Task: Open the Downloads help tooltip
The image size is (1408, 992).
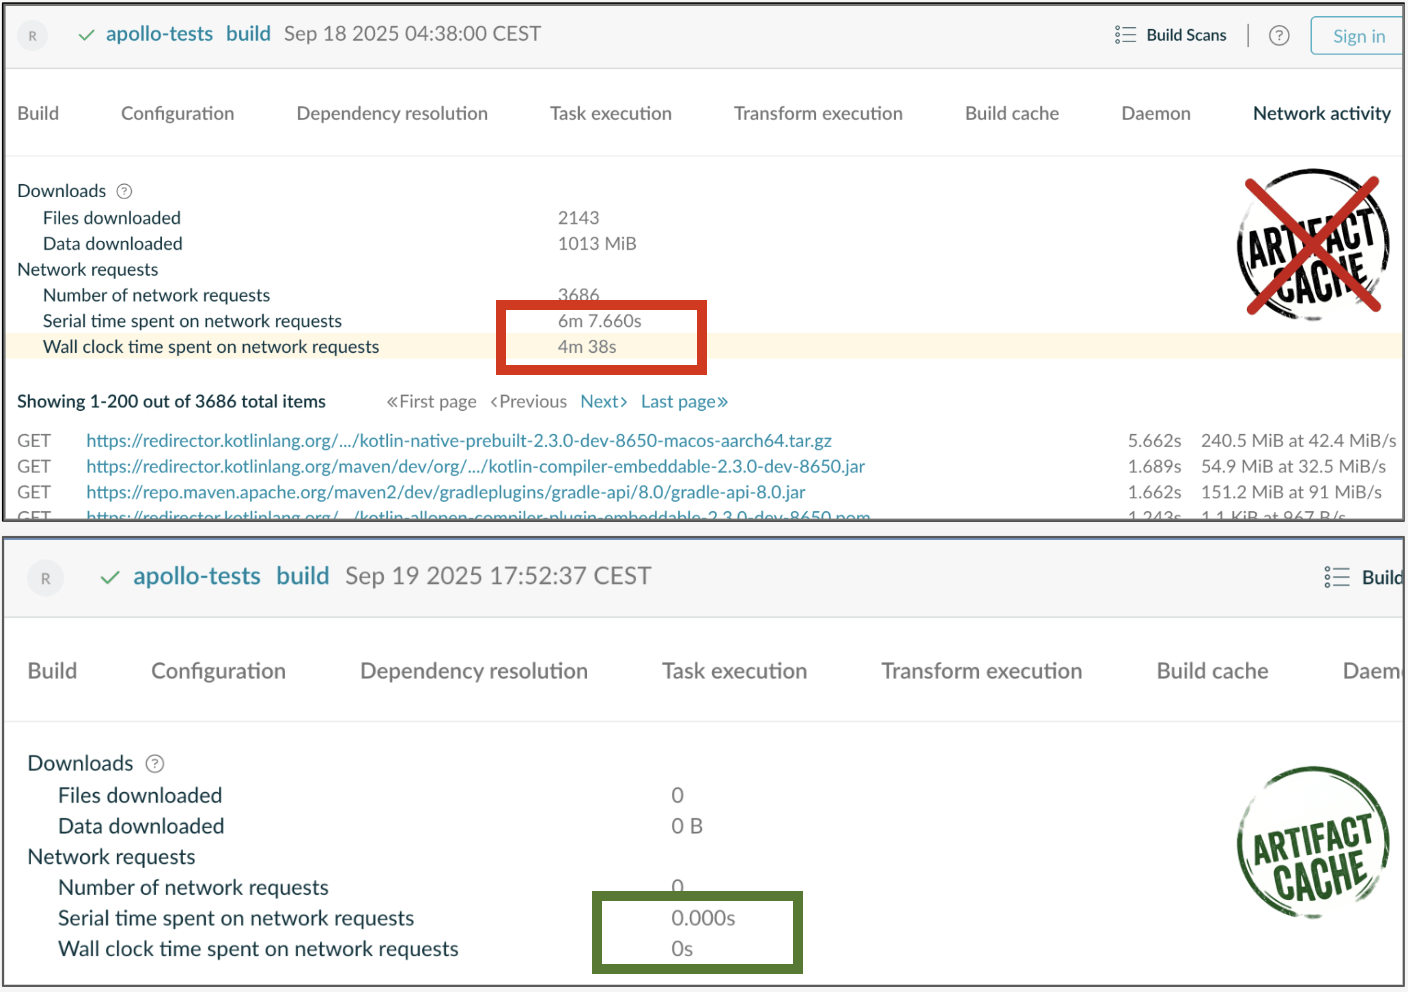Action: (x=123, y=190)
